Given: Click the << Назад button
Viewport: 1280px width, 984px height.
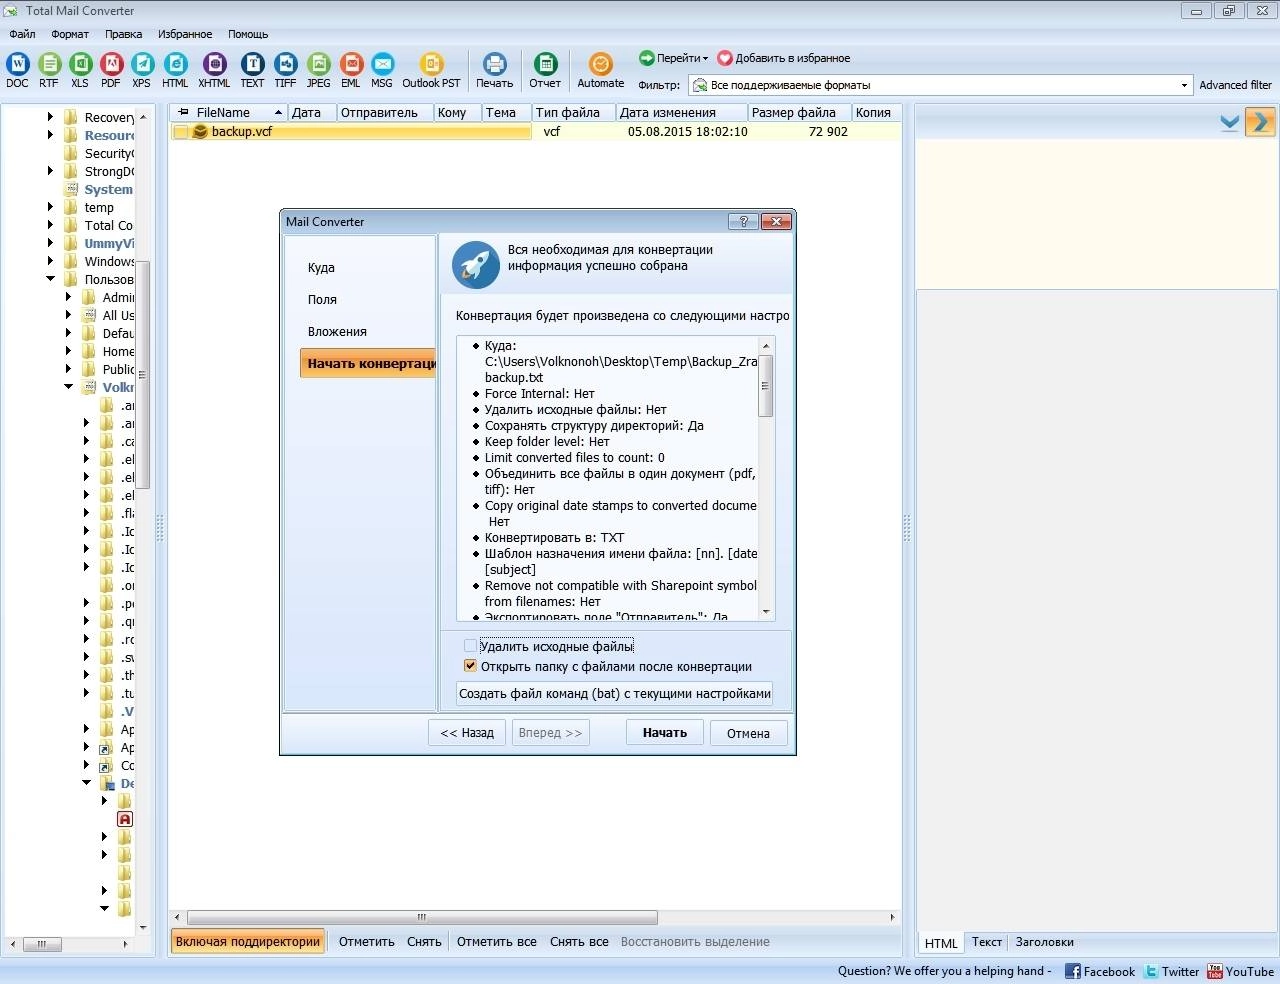Looking at the screenshot, I should click(x=467, y=733).
